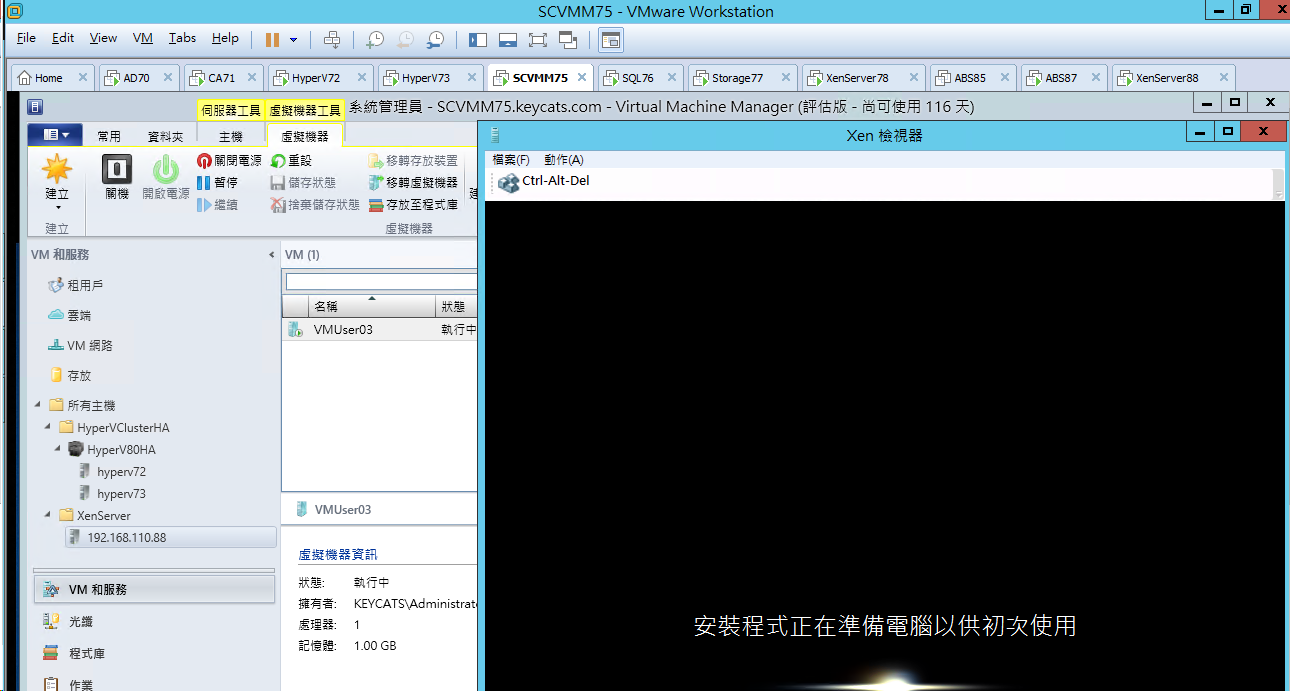Image resolution: width=1290 pixels, height=691 pixels.
Task: Open the blue application menu button in VMM ribbon
Action: coord(55,135)
